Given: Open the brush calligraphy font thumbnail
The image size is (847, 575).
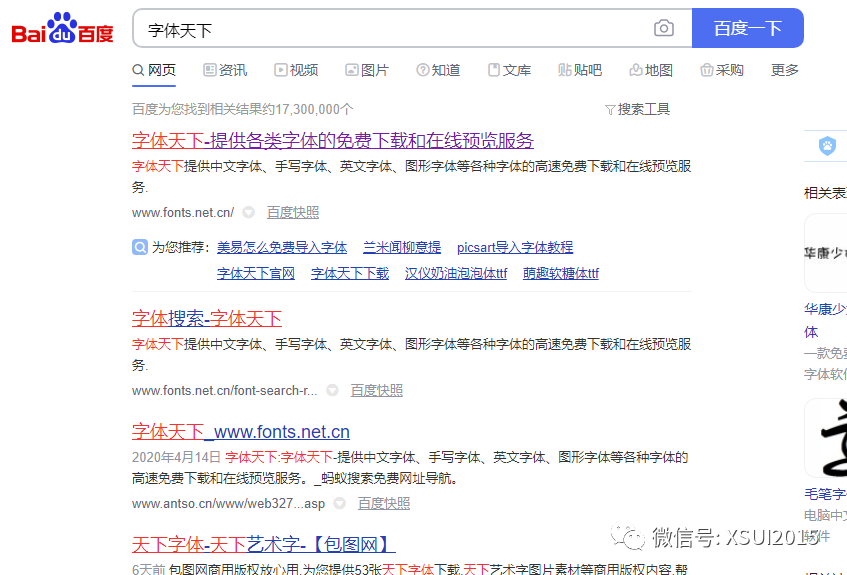Looking at the screenshot, I should (x=825, y=438).
